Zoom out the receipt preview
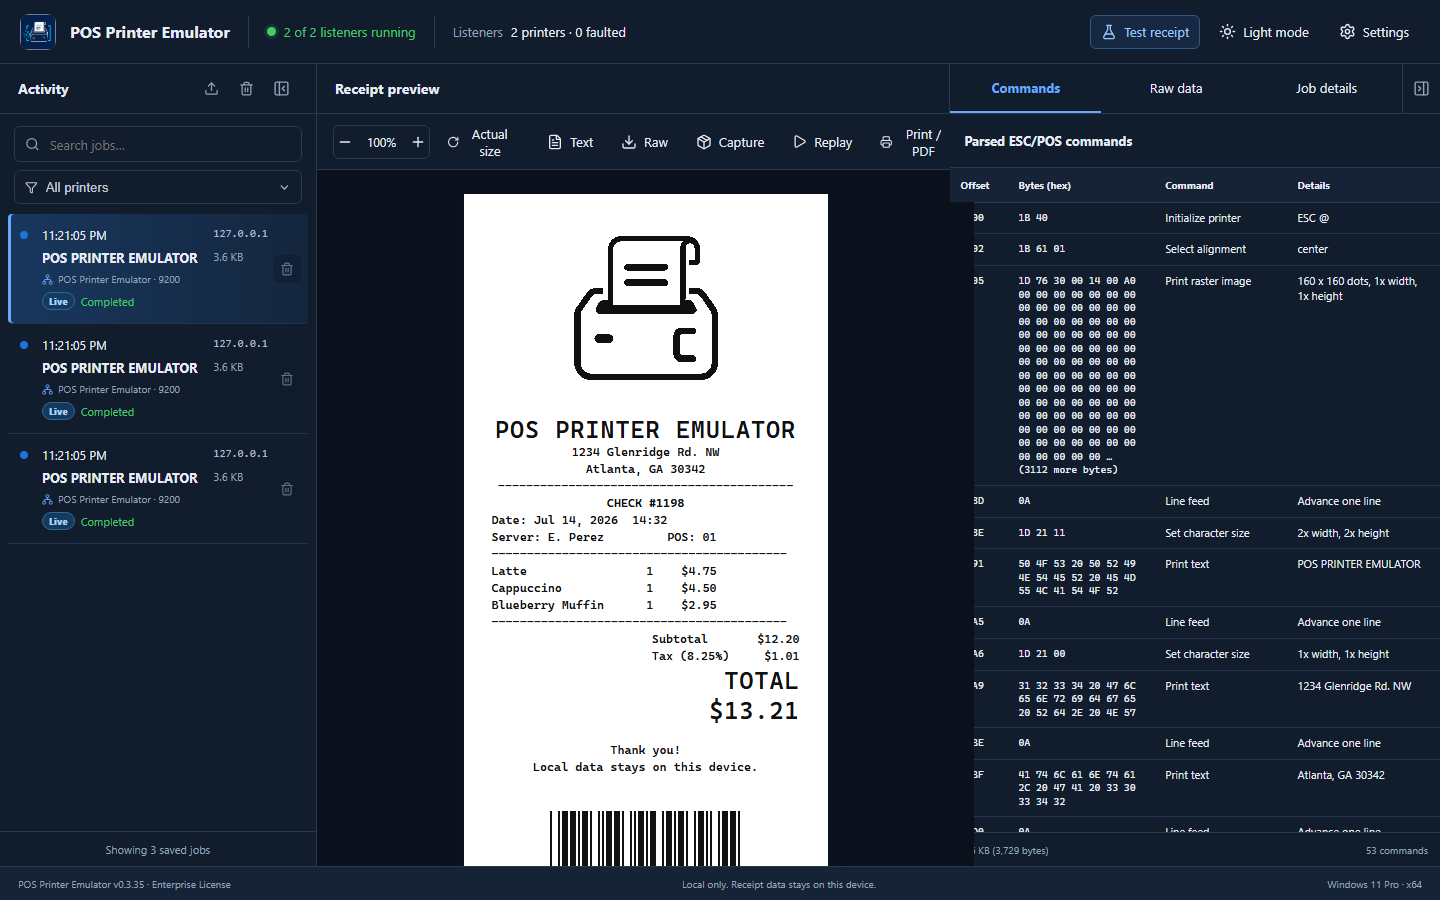The height and width of the screenshot is (900, 1440). coord(345,142)
